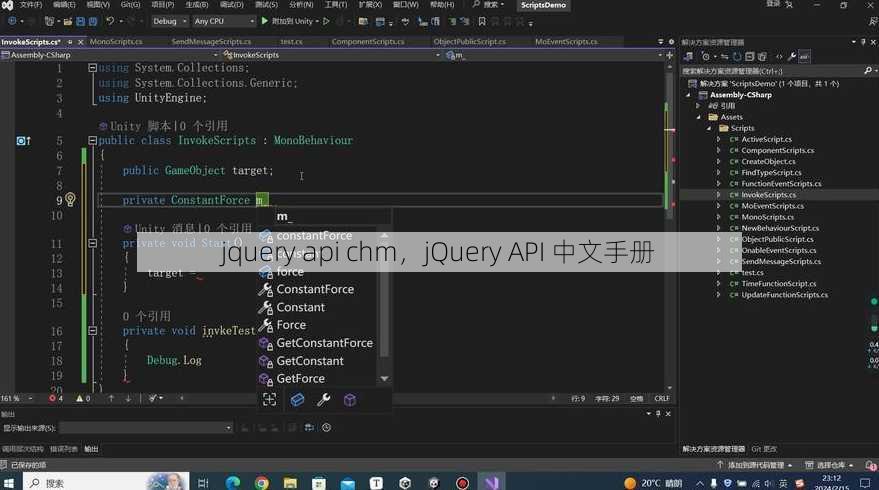
Task: Click the error count indicator in editor status
Action: coord(55,398)
